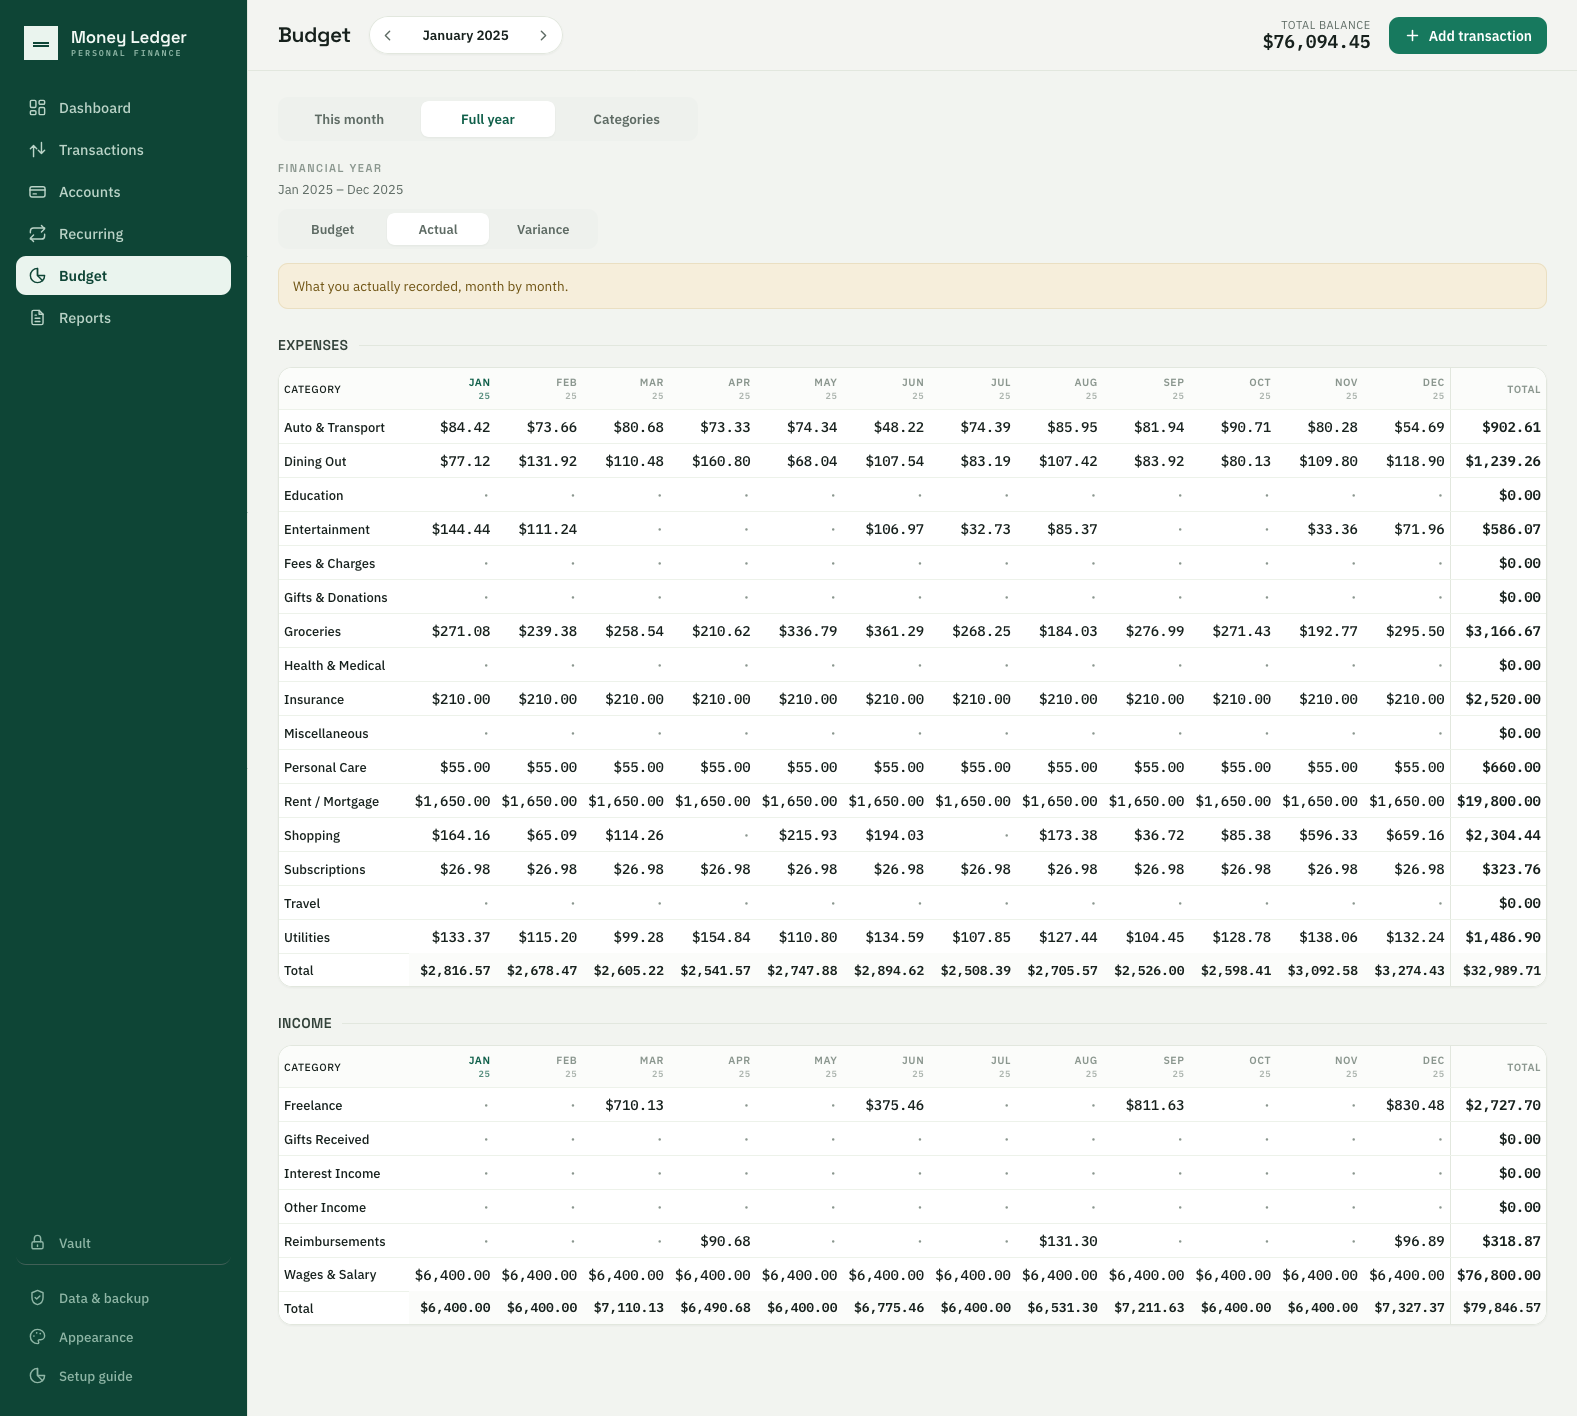This screenshot has height=1416, width=1577.
Task: Click the Gifts Received row label
Action: pos(326,1139)
